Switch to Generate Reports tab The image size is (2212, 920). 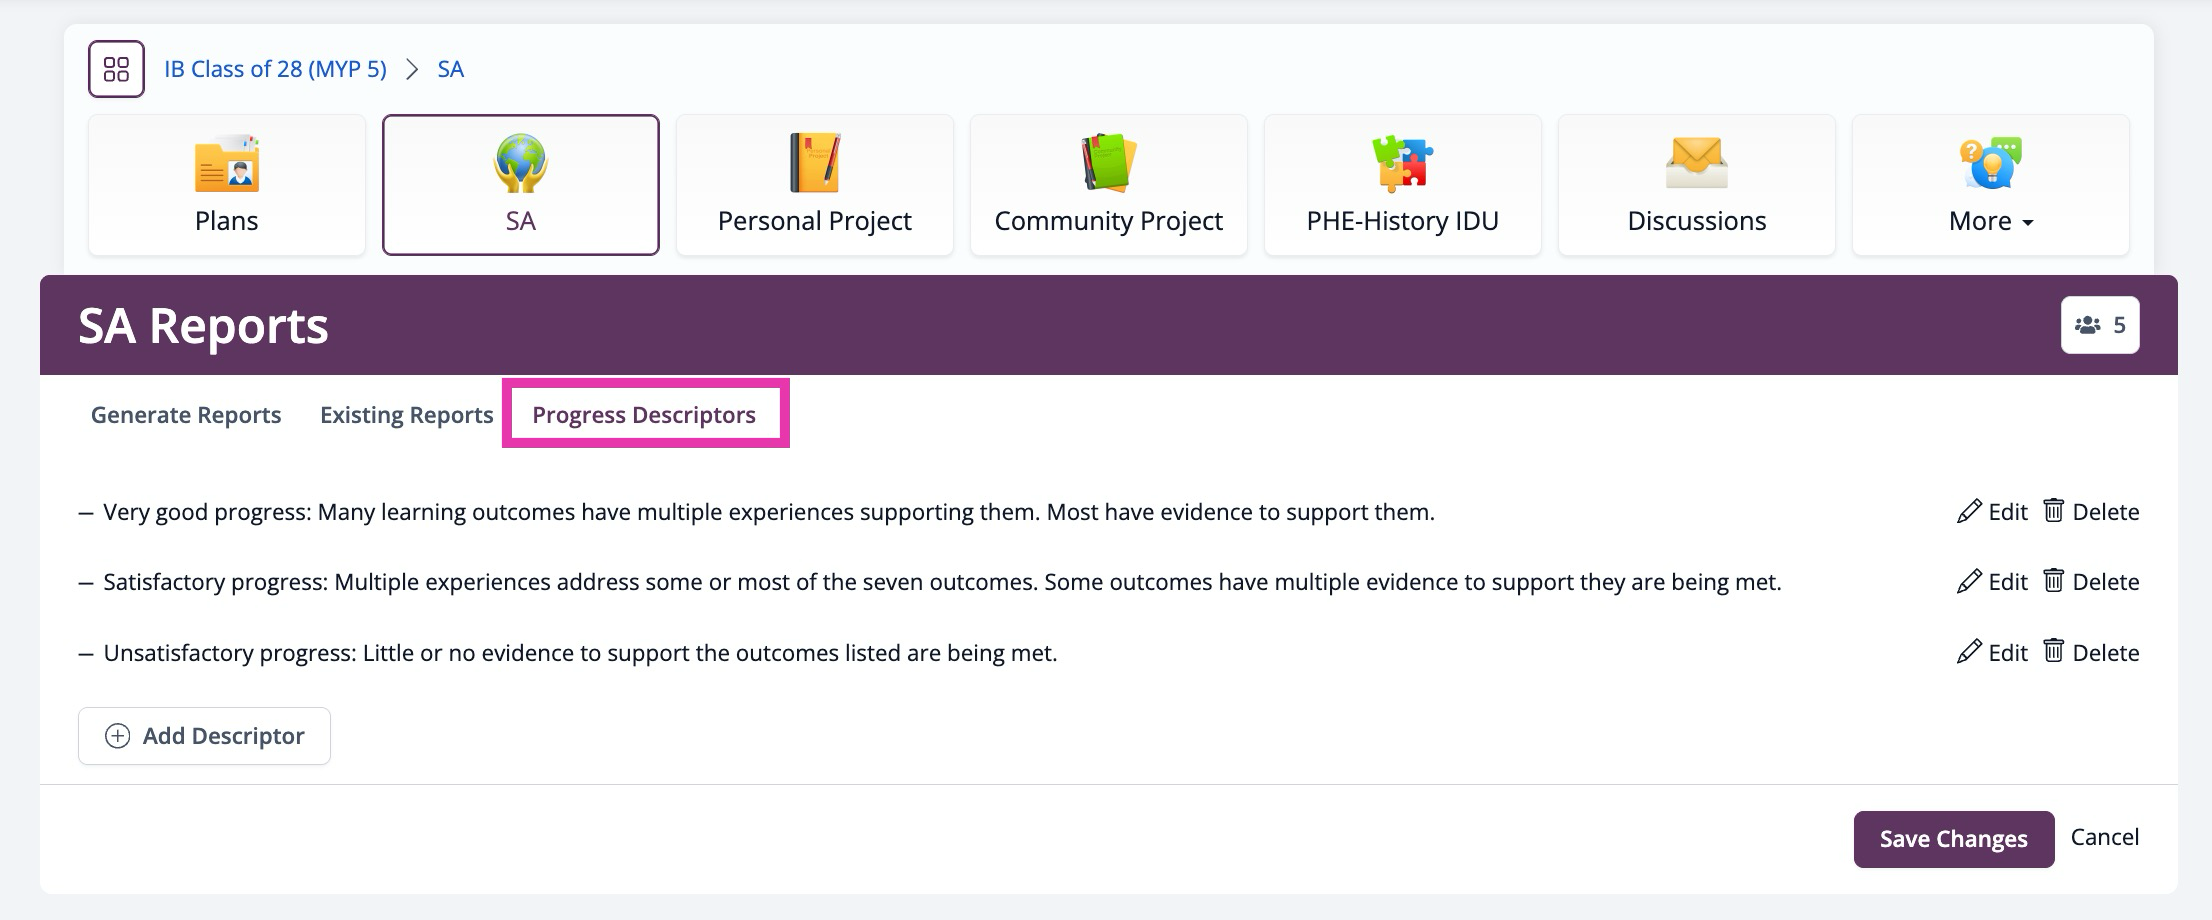pos(186,415)
